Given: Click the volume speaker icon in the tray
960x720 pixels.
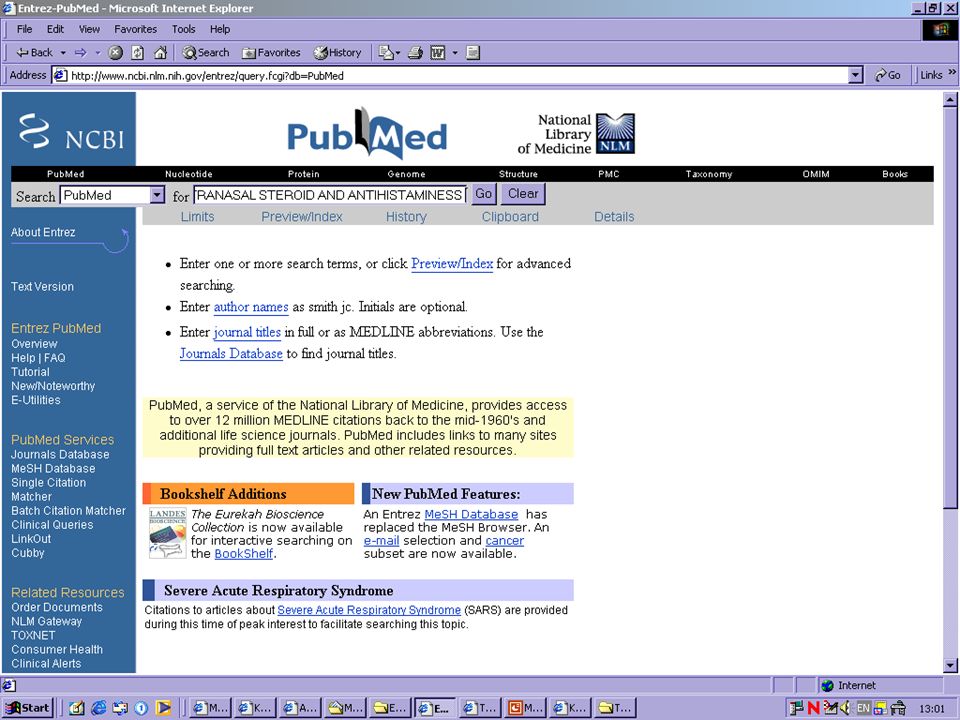Looking at the screenshot, I should [846, 708].
